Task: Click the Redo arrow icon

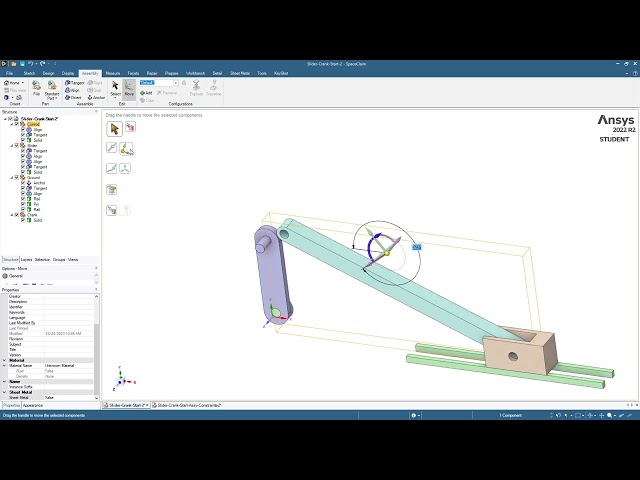Action: coord(43,64)
